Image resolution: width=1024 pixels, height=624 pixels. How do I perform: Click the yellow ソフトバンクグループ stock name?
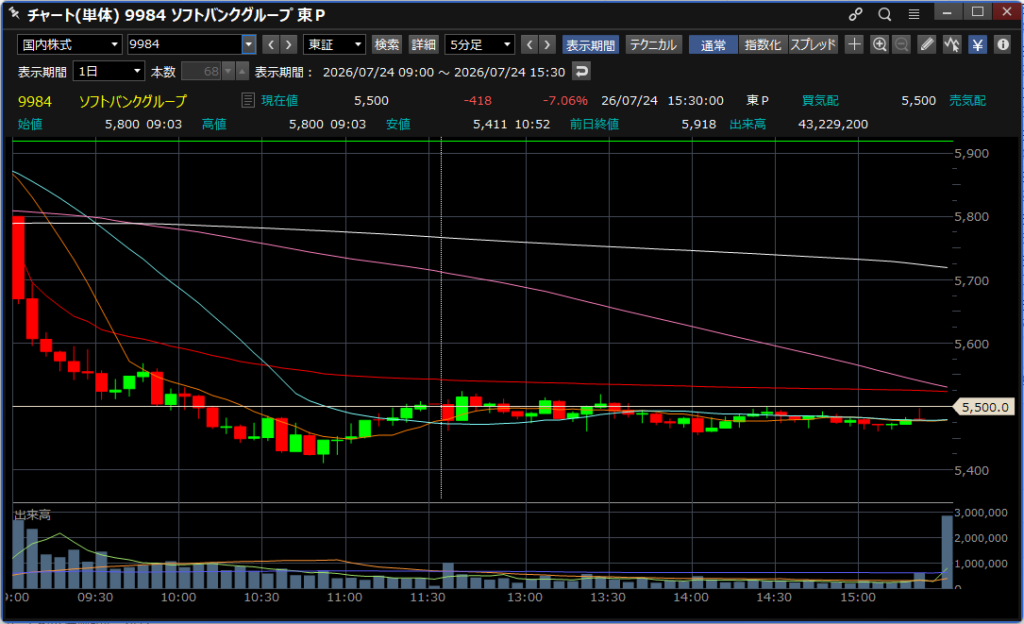[x=133, y=101]
